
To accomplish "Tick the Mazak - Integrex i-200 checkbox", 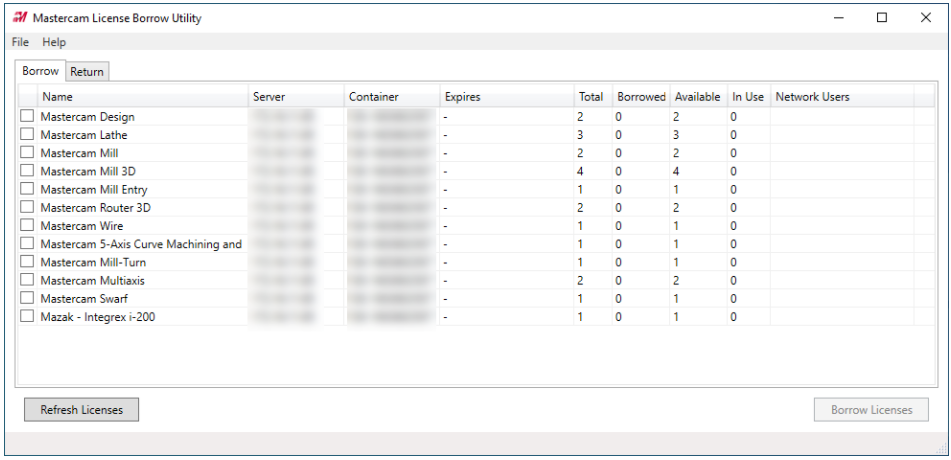I will click(x=27, y=316).
